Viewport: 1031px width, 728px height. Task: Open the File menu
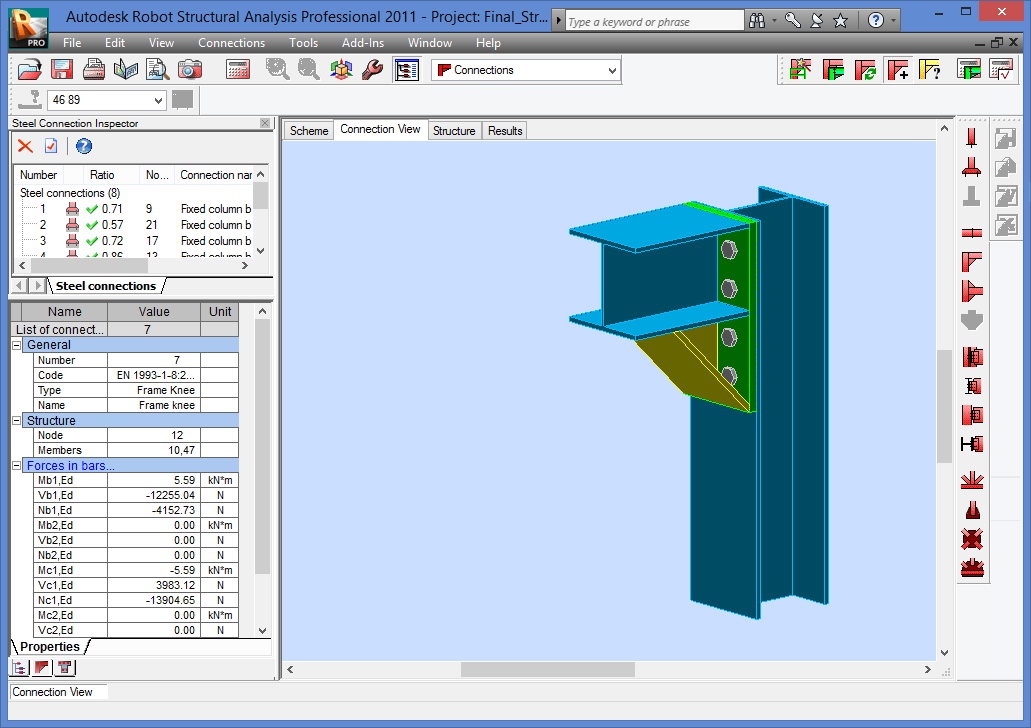(x=72, y=43)
